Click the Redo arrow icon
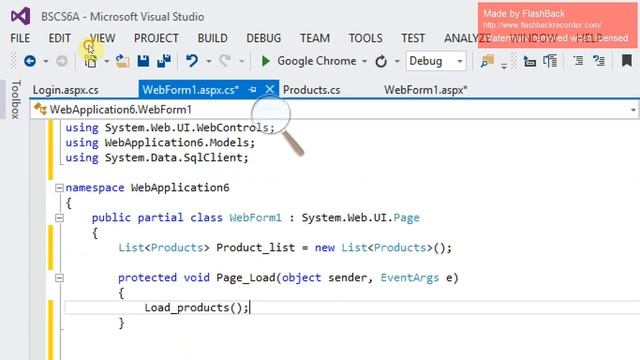The width and height of the screenshot is (640, 360). (x=225, y=61)
